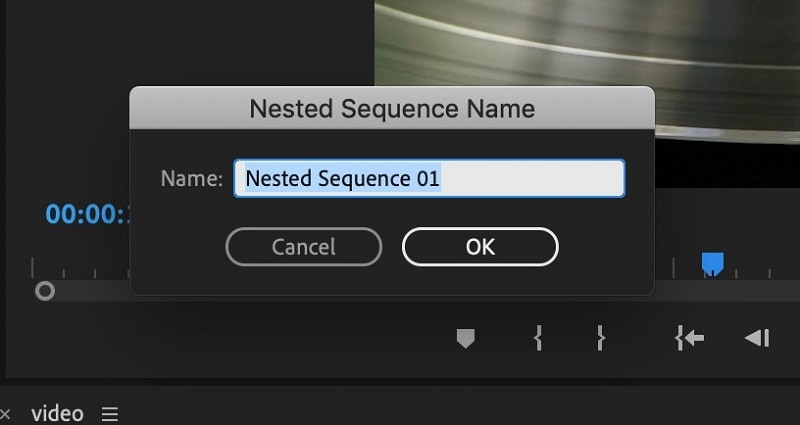This screenshot has height=425, width=800.
Task: Open the video panel hamburger menu
Action: click(110, 414)
